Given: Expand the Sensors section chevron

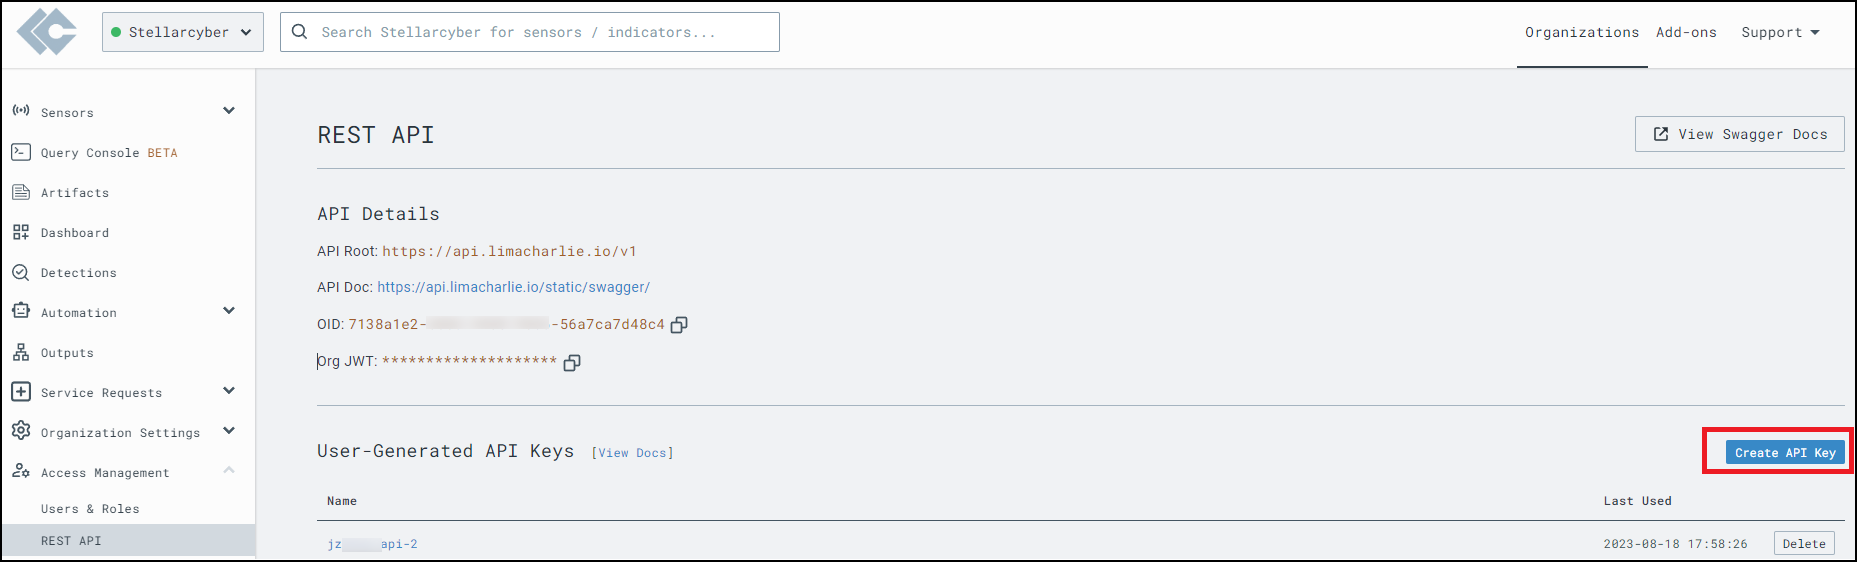Looking at the screenshot, I should click(x=229, y=111).
